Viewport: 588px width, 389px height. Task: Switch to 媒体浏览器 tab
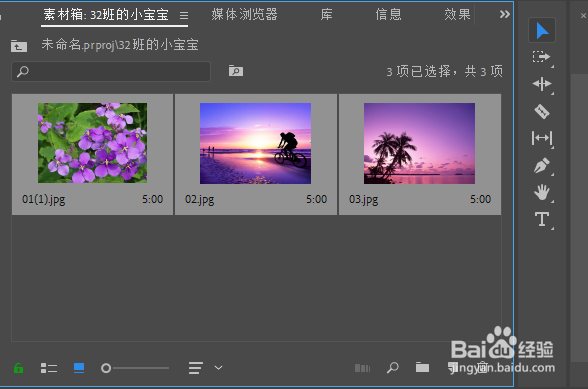244,14
